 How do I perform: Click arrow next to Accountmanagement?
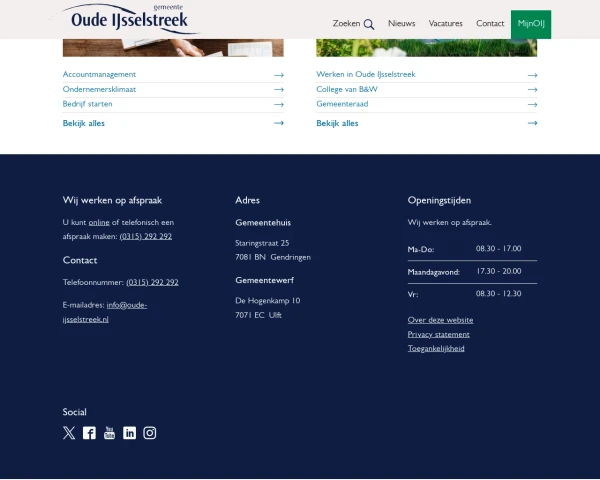(279, 75)
